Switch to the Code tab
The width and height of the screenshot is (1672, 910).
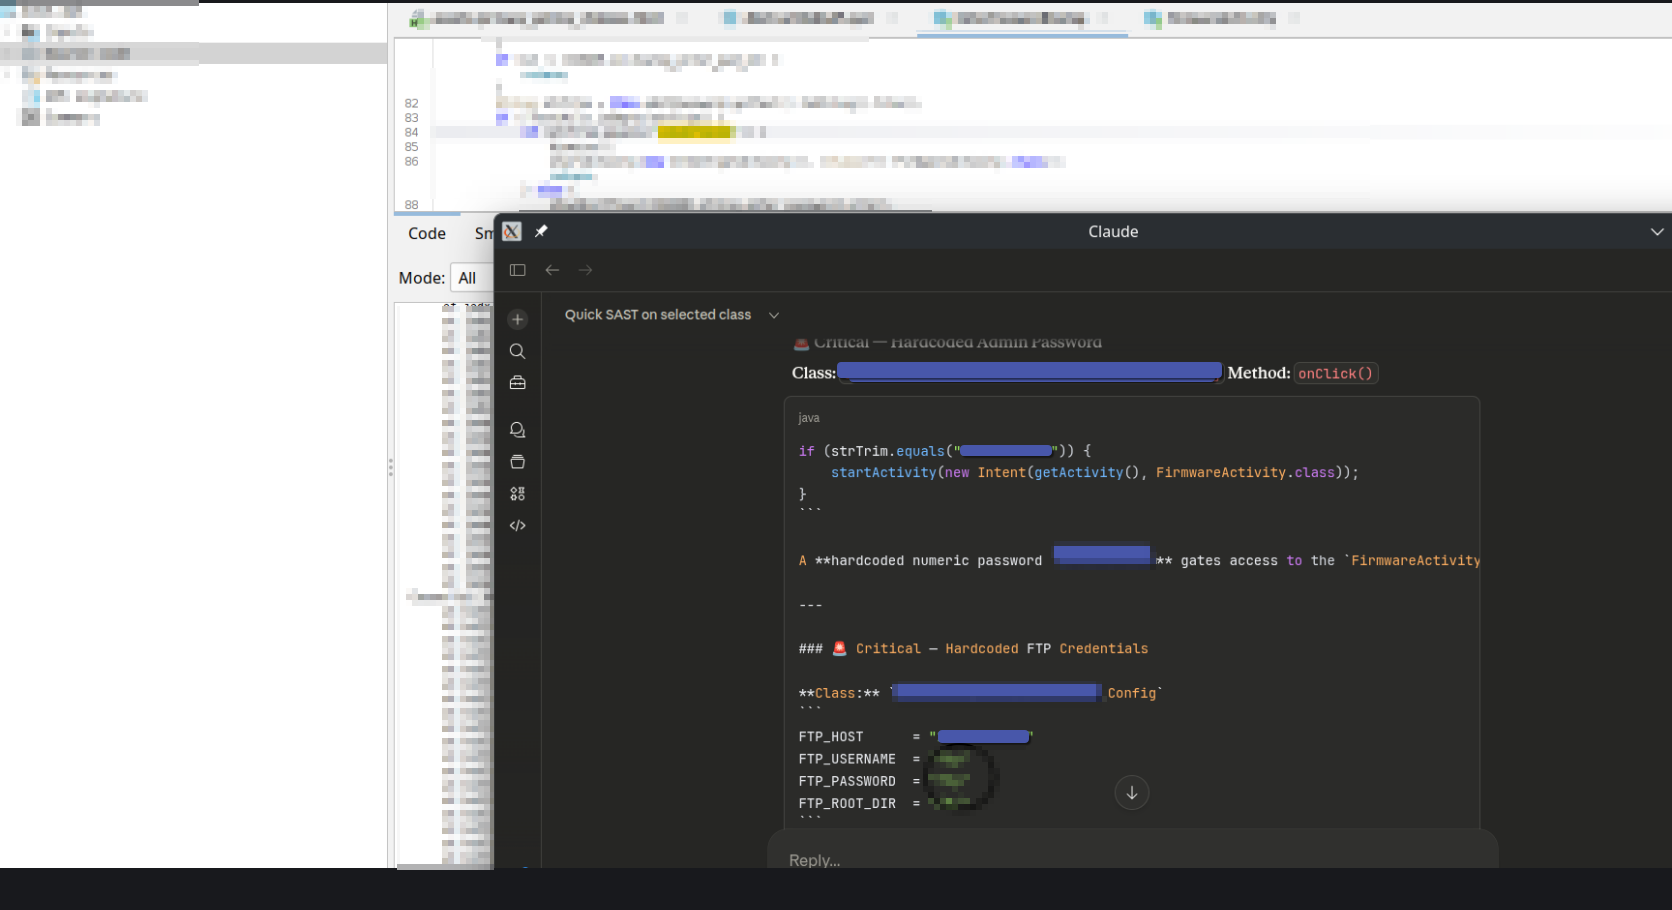point(427,233)
